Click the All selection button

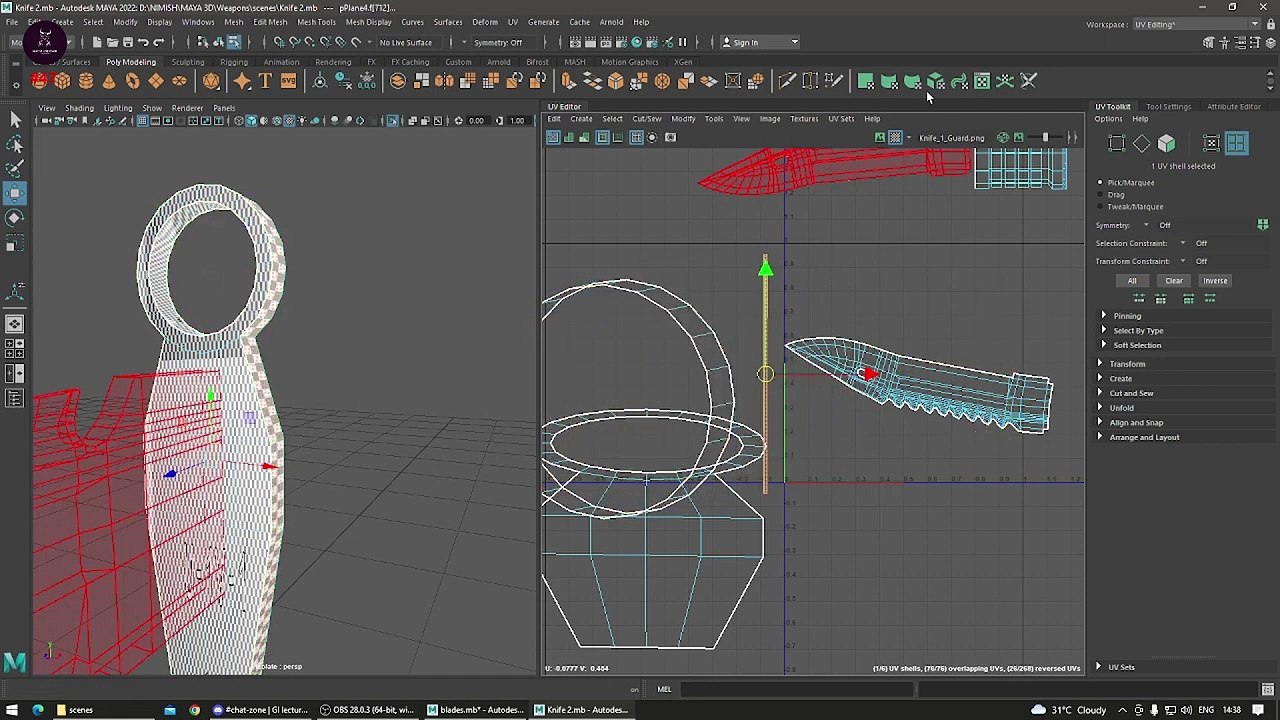coord(1132,281)
